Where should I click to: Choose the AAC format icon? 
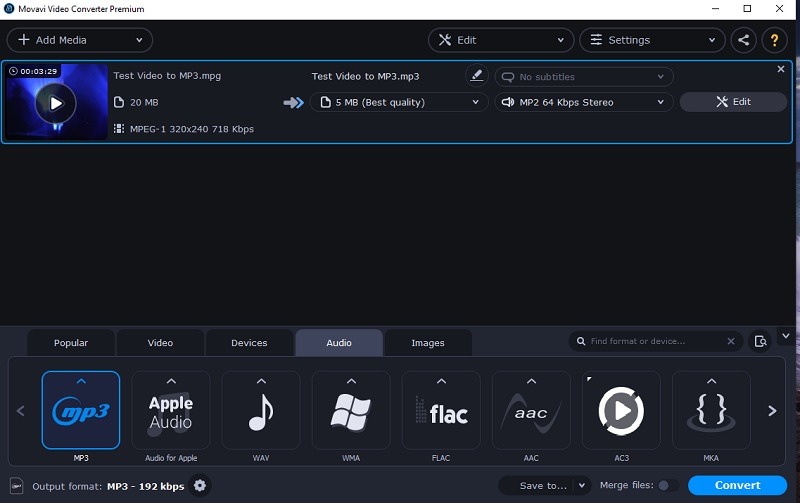(531, 410)
